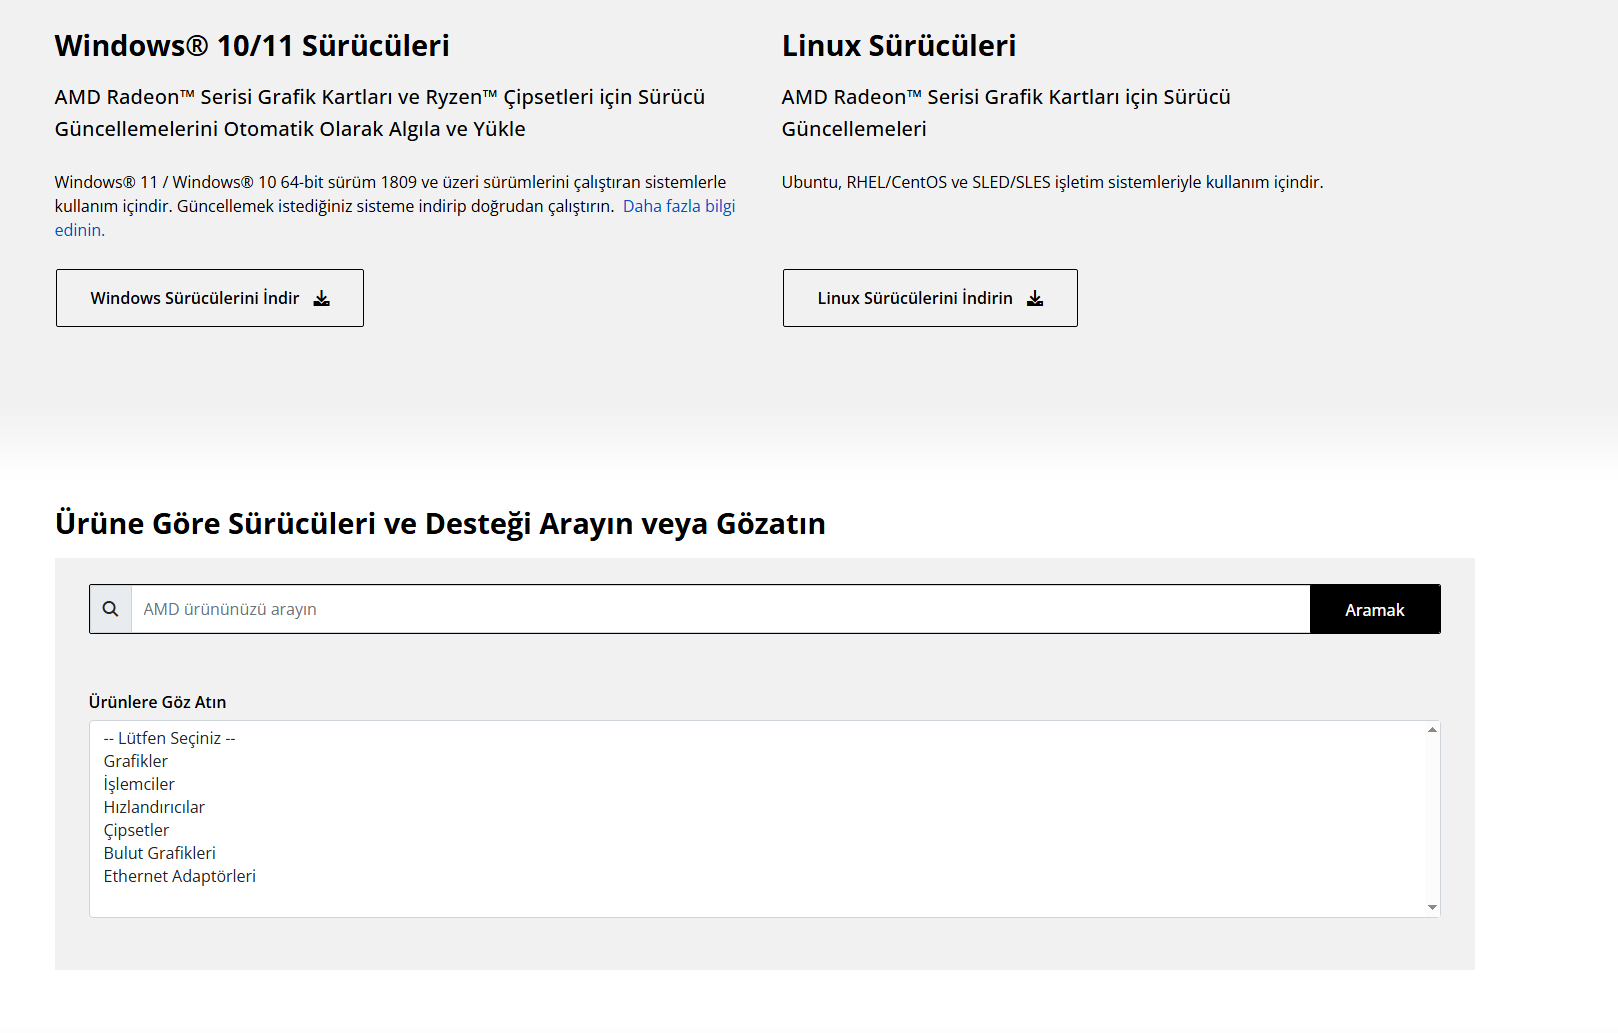Click the 'Windows® 10/11 Sürücüleri' heading

252,46
